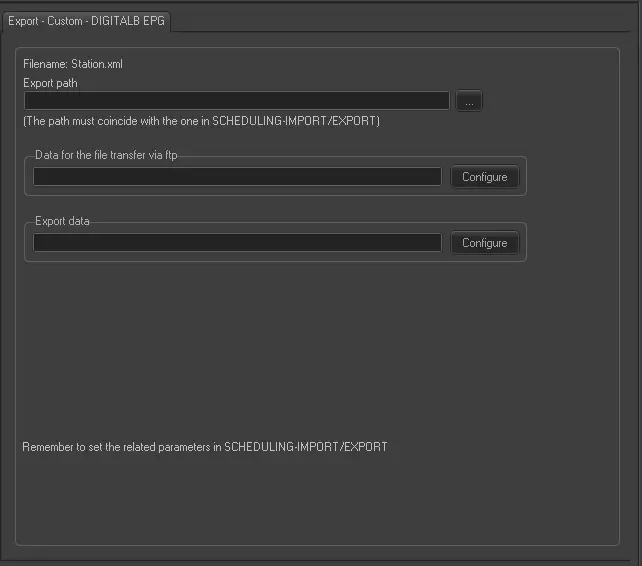Click the Station.xml filename text
Viewport: 642px width, 566px height.
pyautogui.click(x=96, y=64)
